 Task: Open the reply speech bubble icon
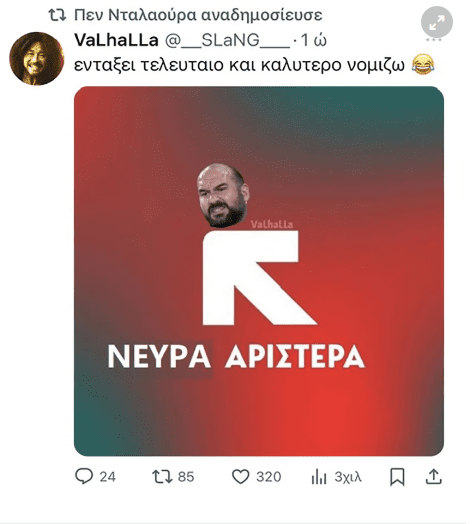[x=84, y=476]
